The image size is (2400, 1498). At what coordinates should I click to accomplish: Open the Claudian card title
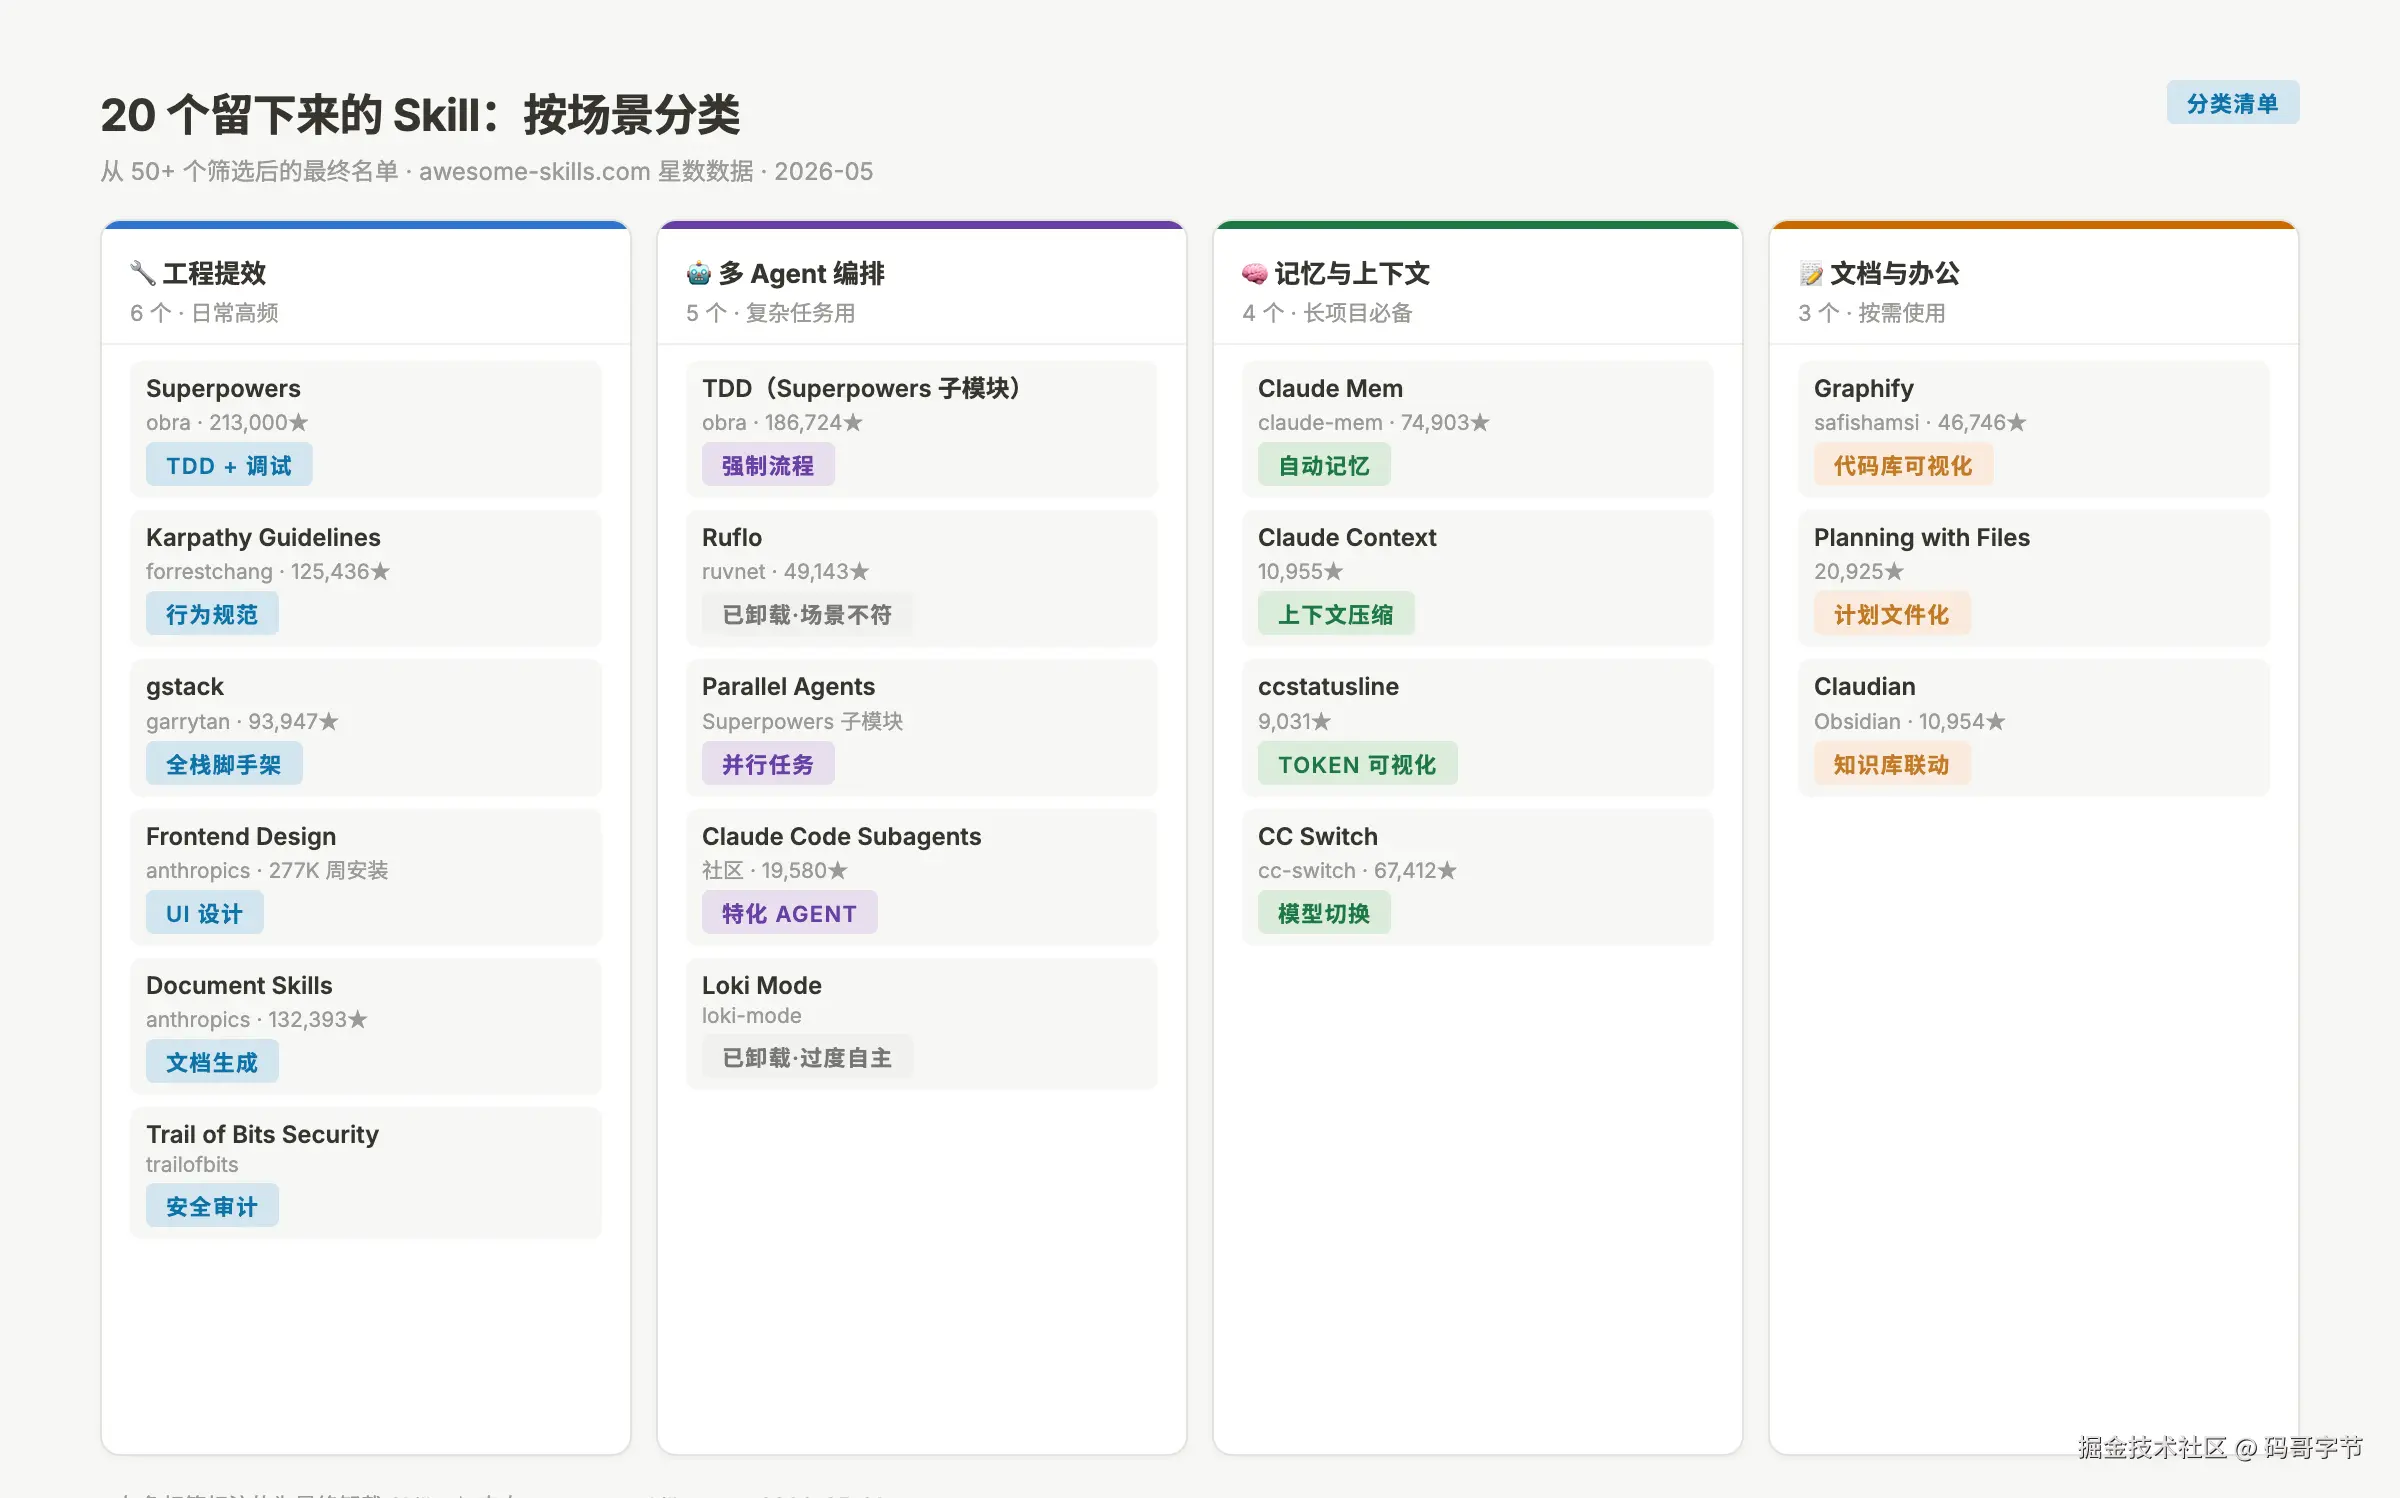click(x=1865, y=686)
